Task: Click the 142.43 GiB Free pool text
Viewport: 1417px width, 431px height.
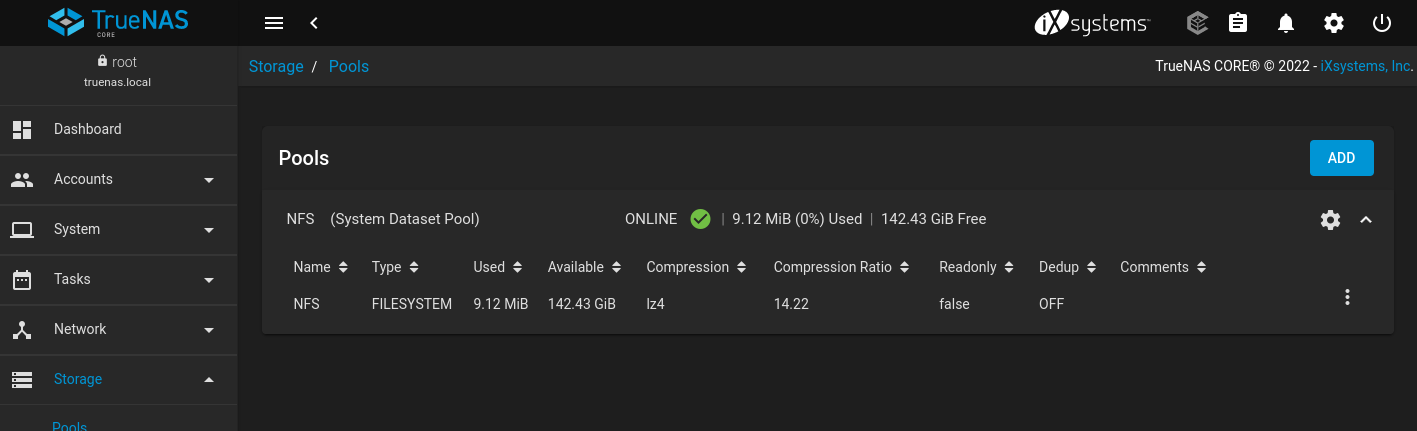Action: pos(933,219)
